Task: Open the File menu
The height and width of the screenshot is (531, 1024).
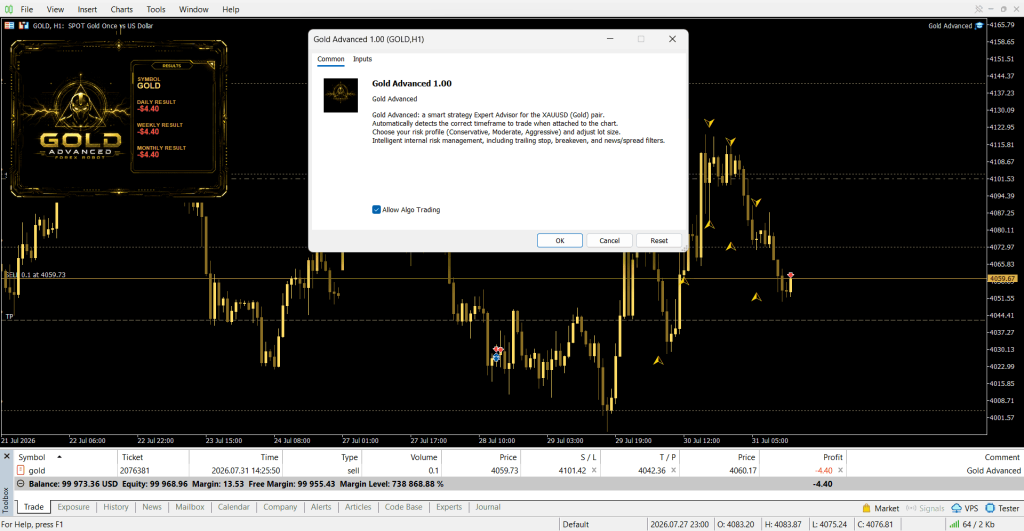Action: tap(27, 9)
